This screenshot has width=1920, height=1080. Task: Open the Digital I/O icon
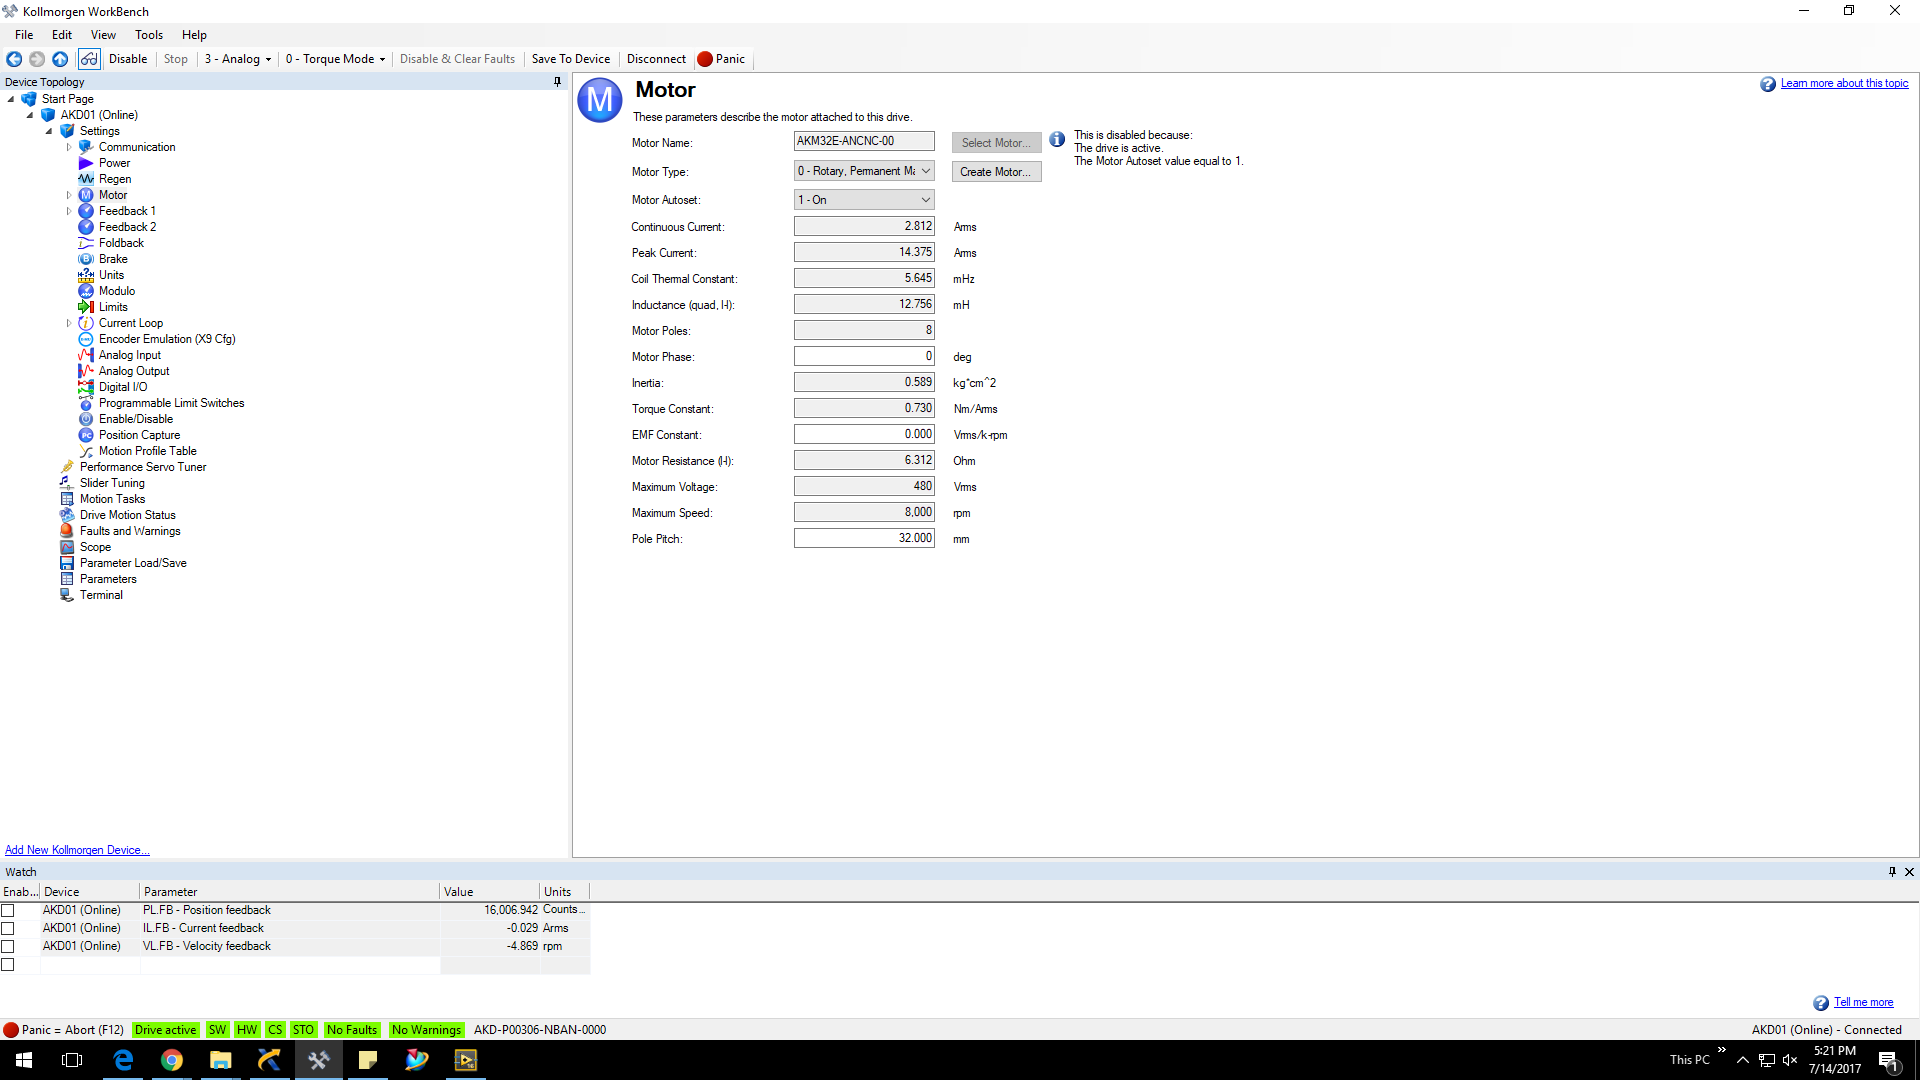tap(86, 387)
